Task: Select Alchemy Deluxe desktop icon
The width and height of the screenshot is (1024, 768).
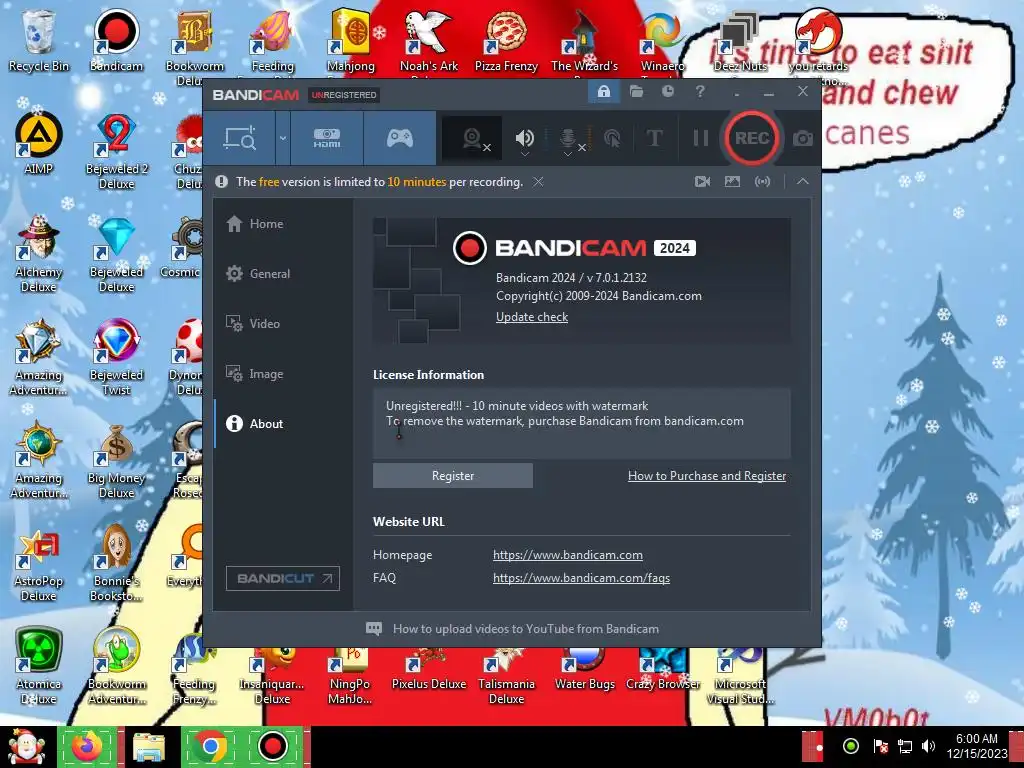Action: (x=39, y=255)
